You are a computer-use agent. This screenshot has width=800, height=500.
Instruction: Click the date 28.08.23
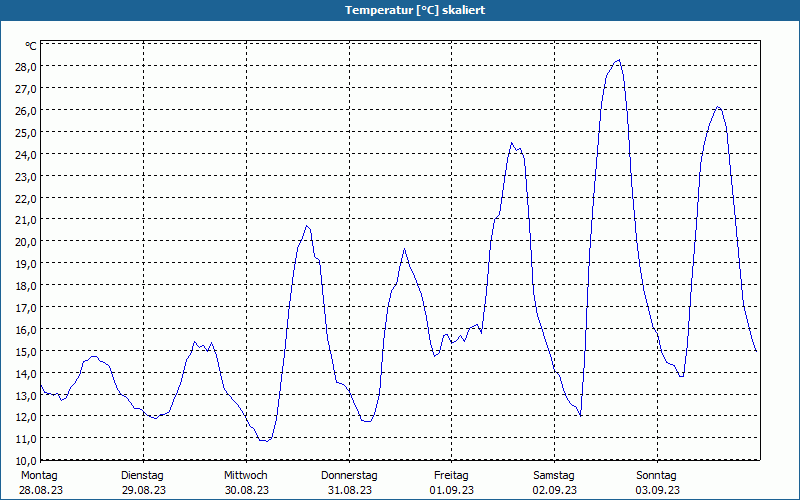[x=41, y=490]
